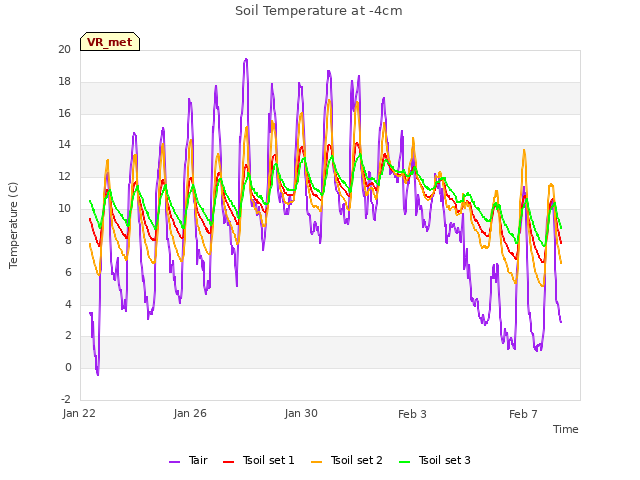Screen dimensions: 640x480
Task: Click the 12 y-axis tick label
Action: (64, 177)
